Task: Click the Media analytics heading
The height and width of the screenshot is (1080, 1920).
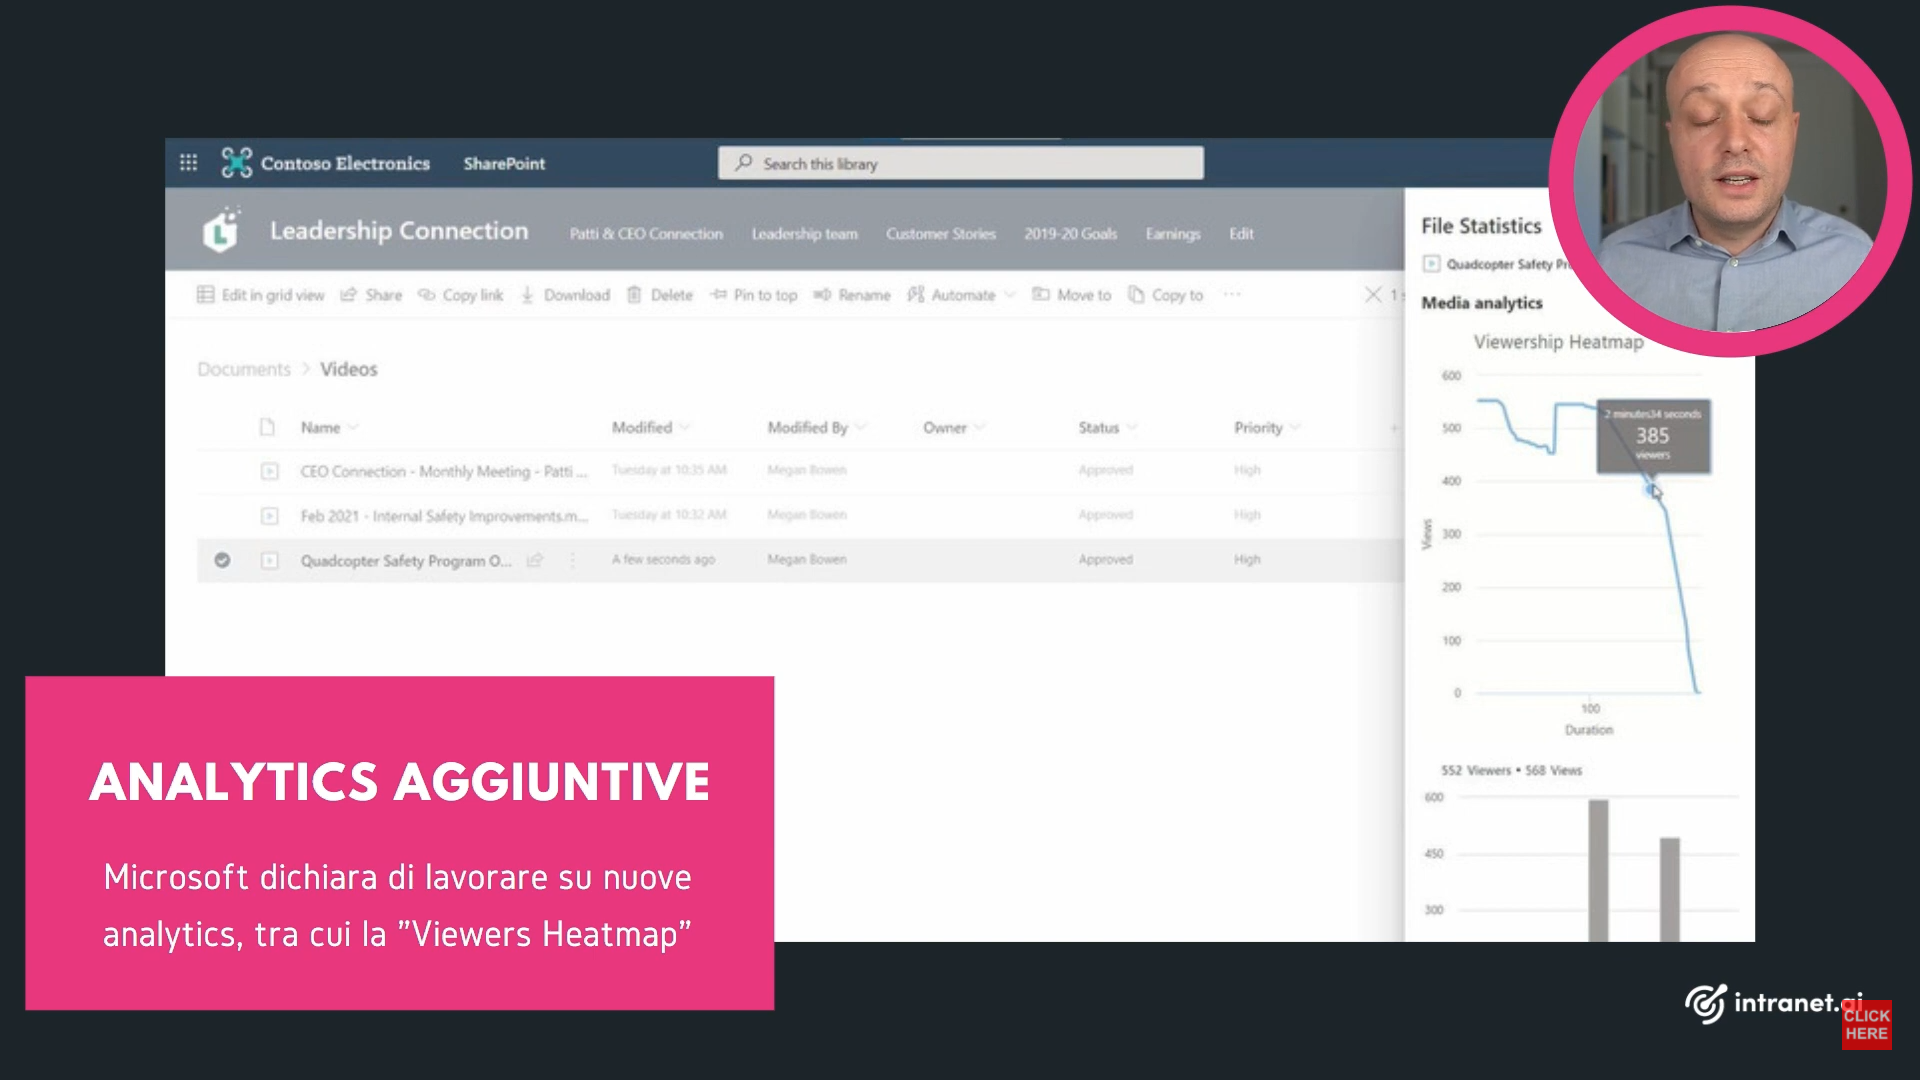Action: (x=1482, y=303)
